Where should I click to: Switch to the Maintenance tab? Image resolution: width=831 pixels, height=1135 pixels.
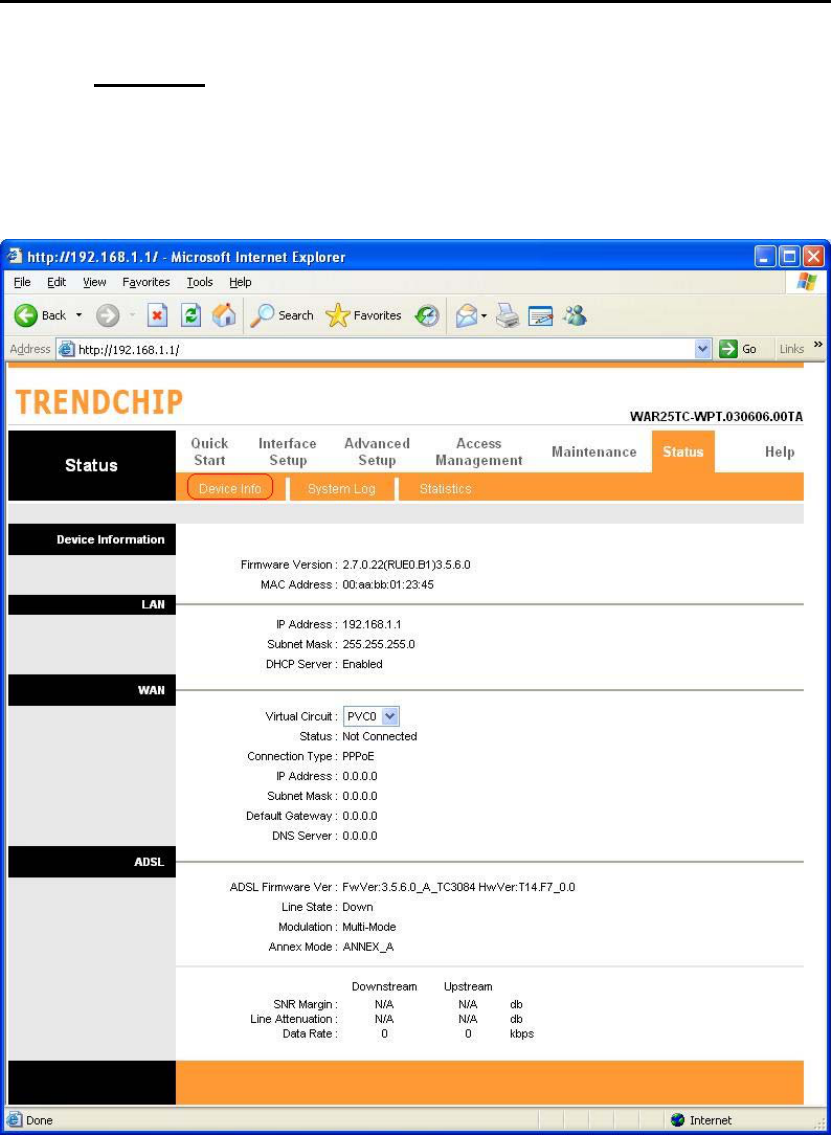[x=594, y=452]
